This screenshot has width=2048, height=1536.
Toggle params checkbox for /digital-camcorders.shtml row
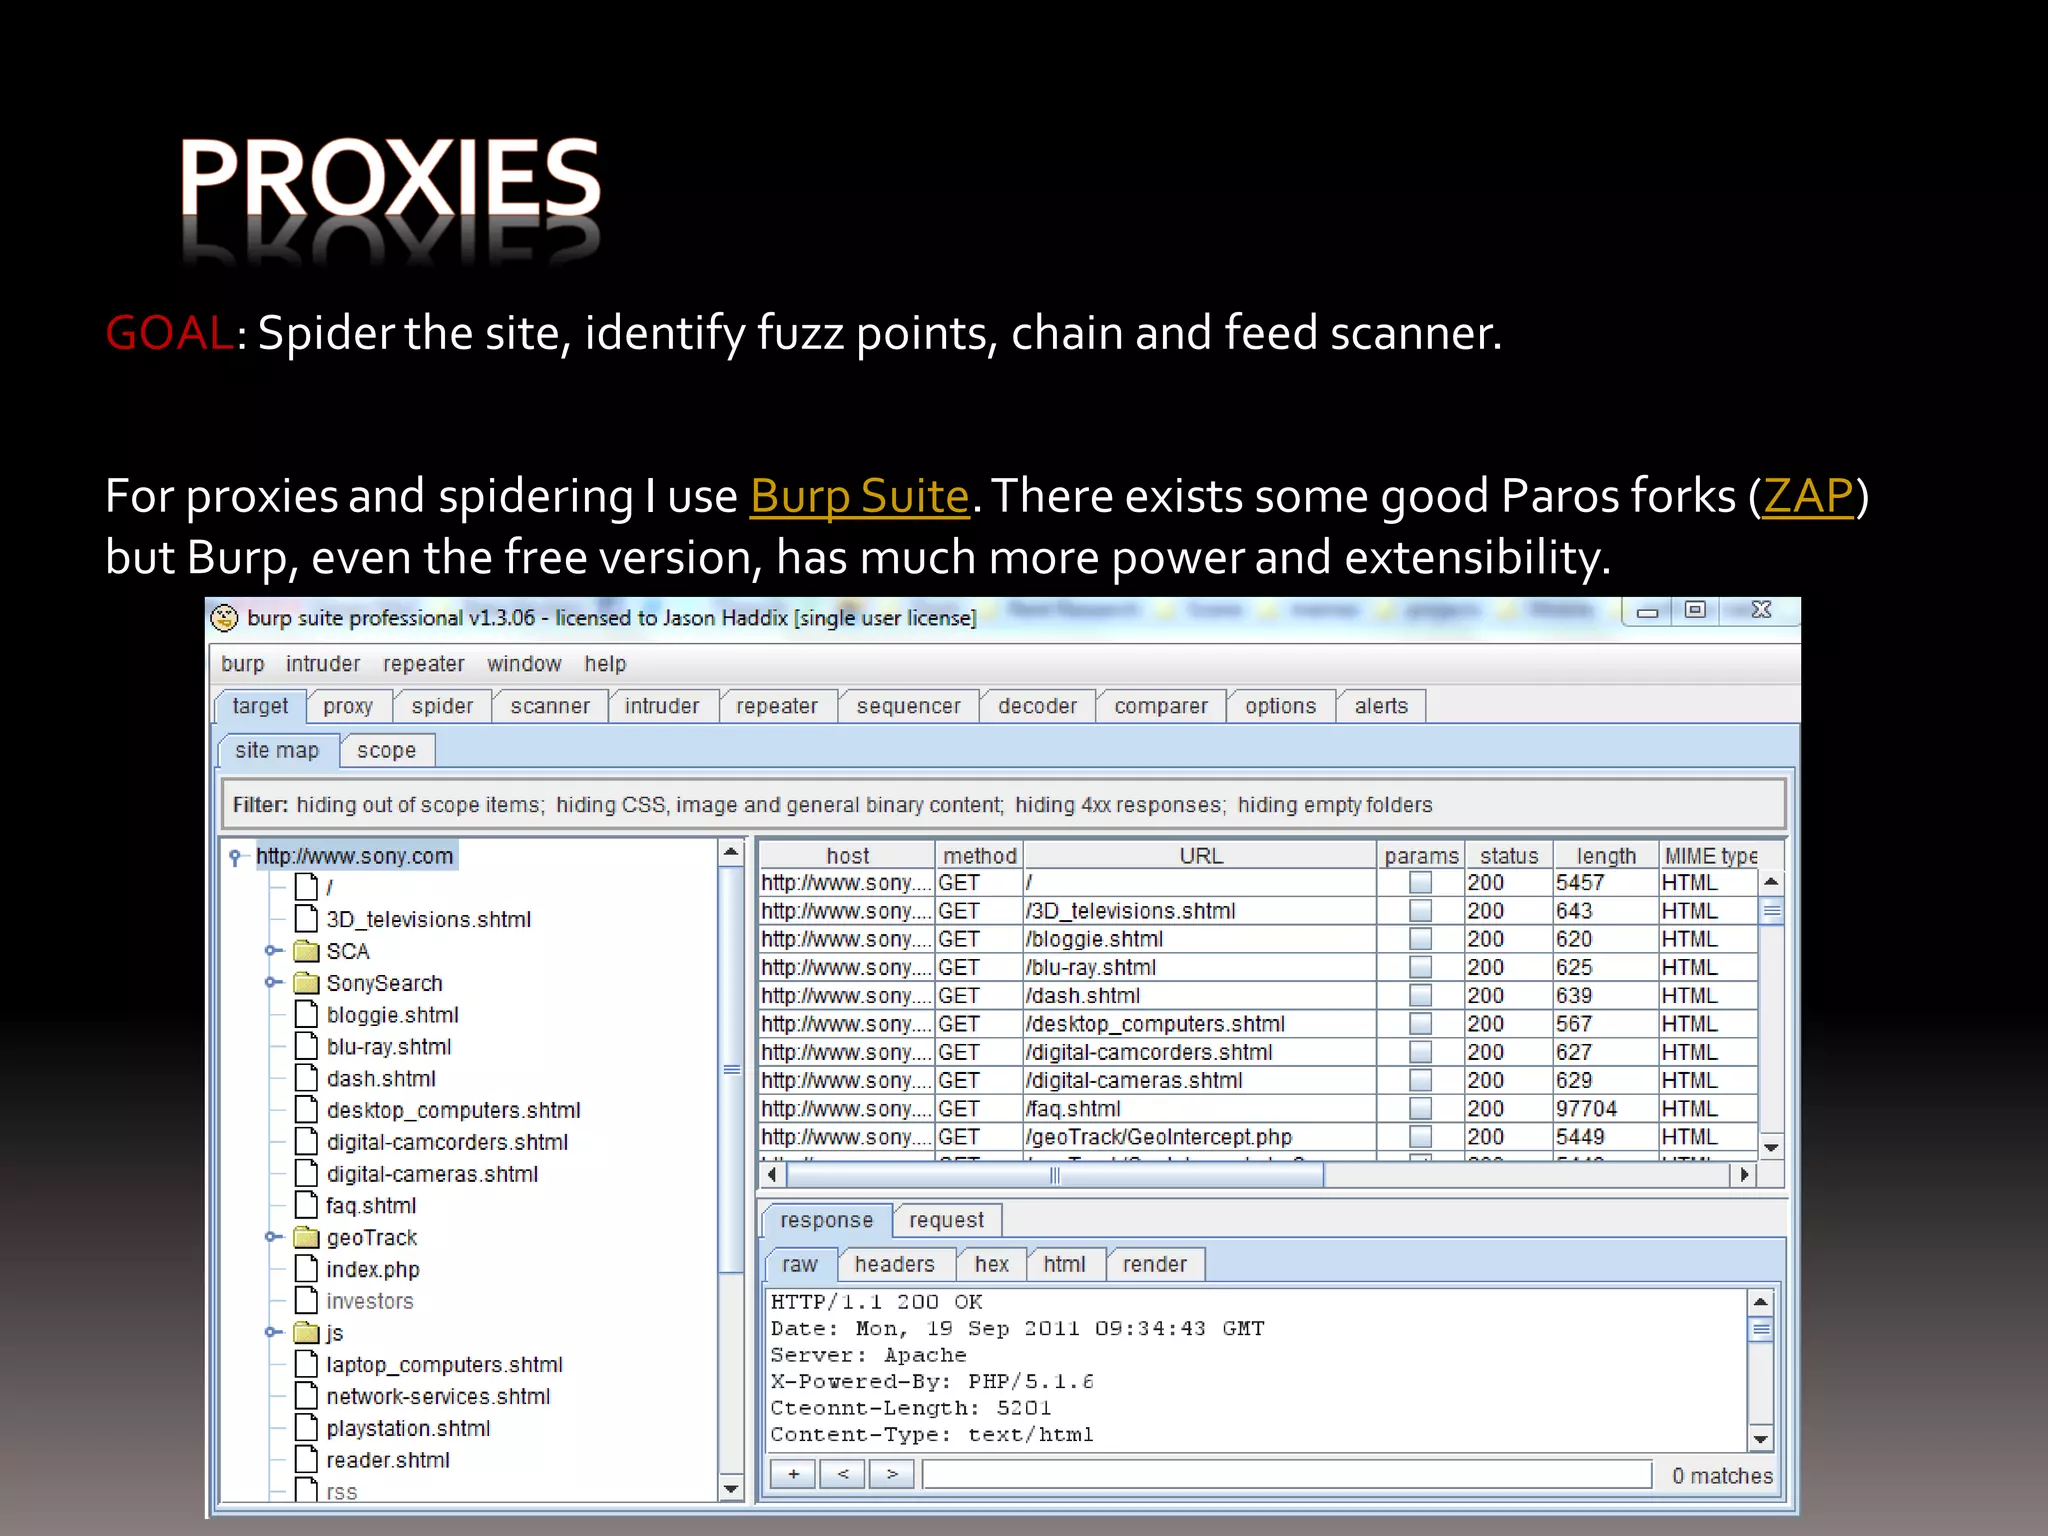point(1420,1052)
